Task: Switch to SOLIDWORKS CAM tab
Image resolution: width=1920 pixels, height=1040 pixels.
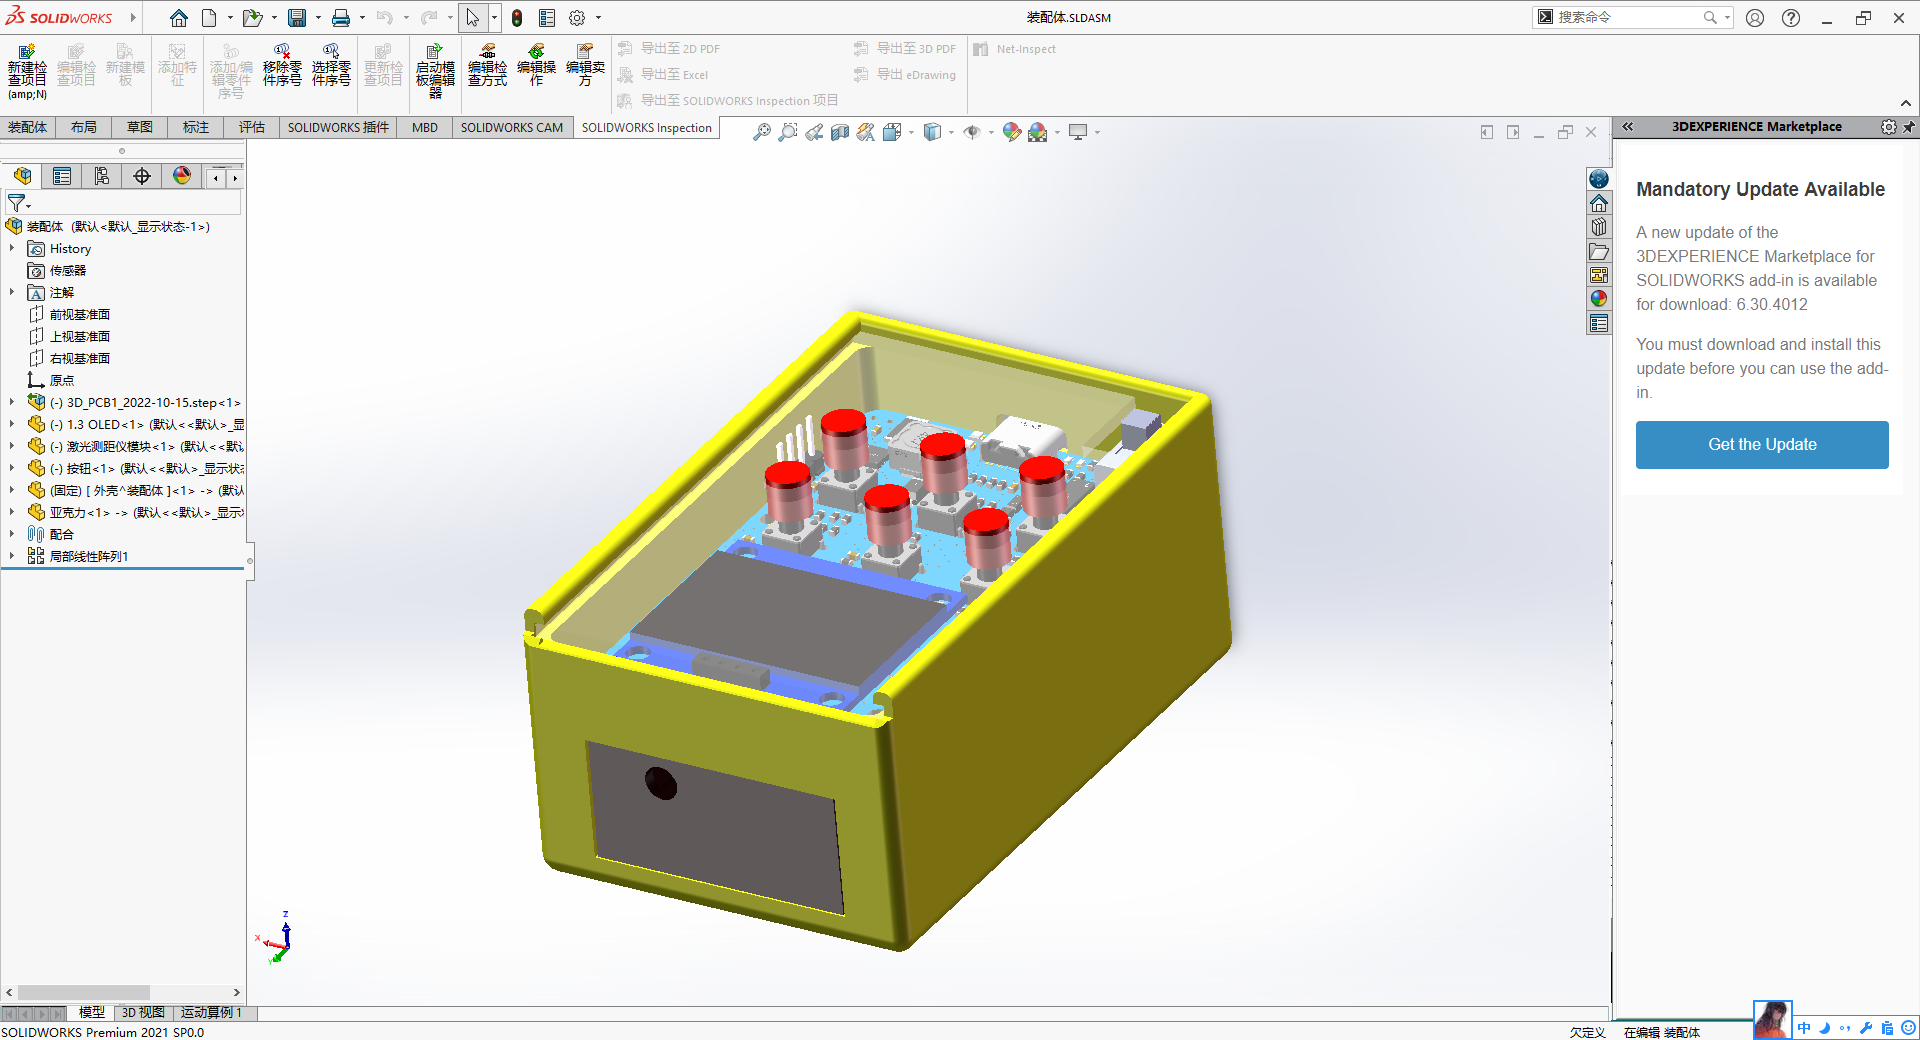Action: point(511,127)
